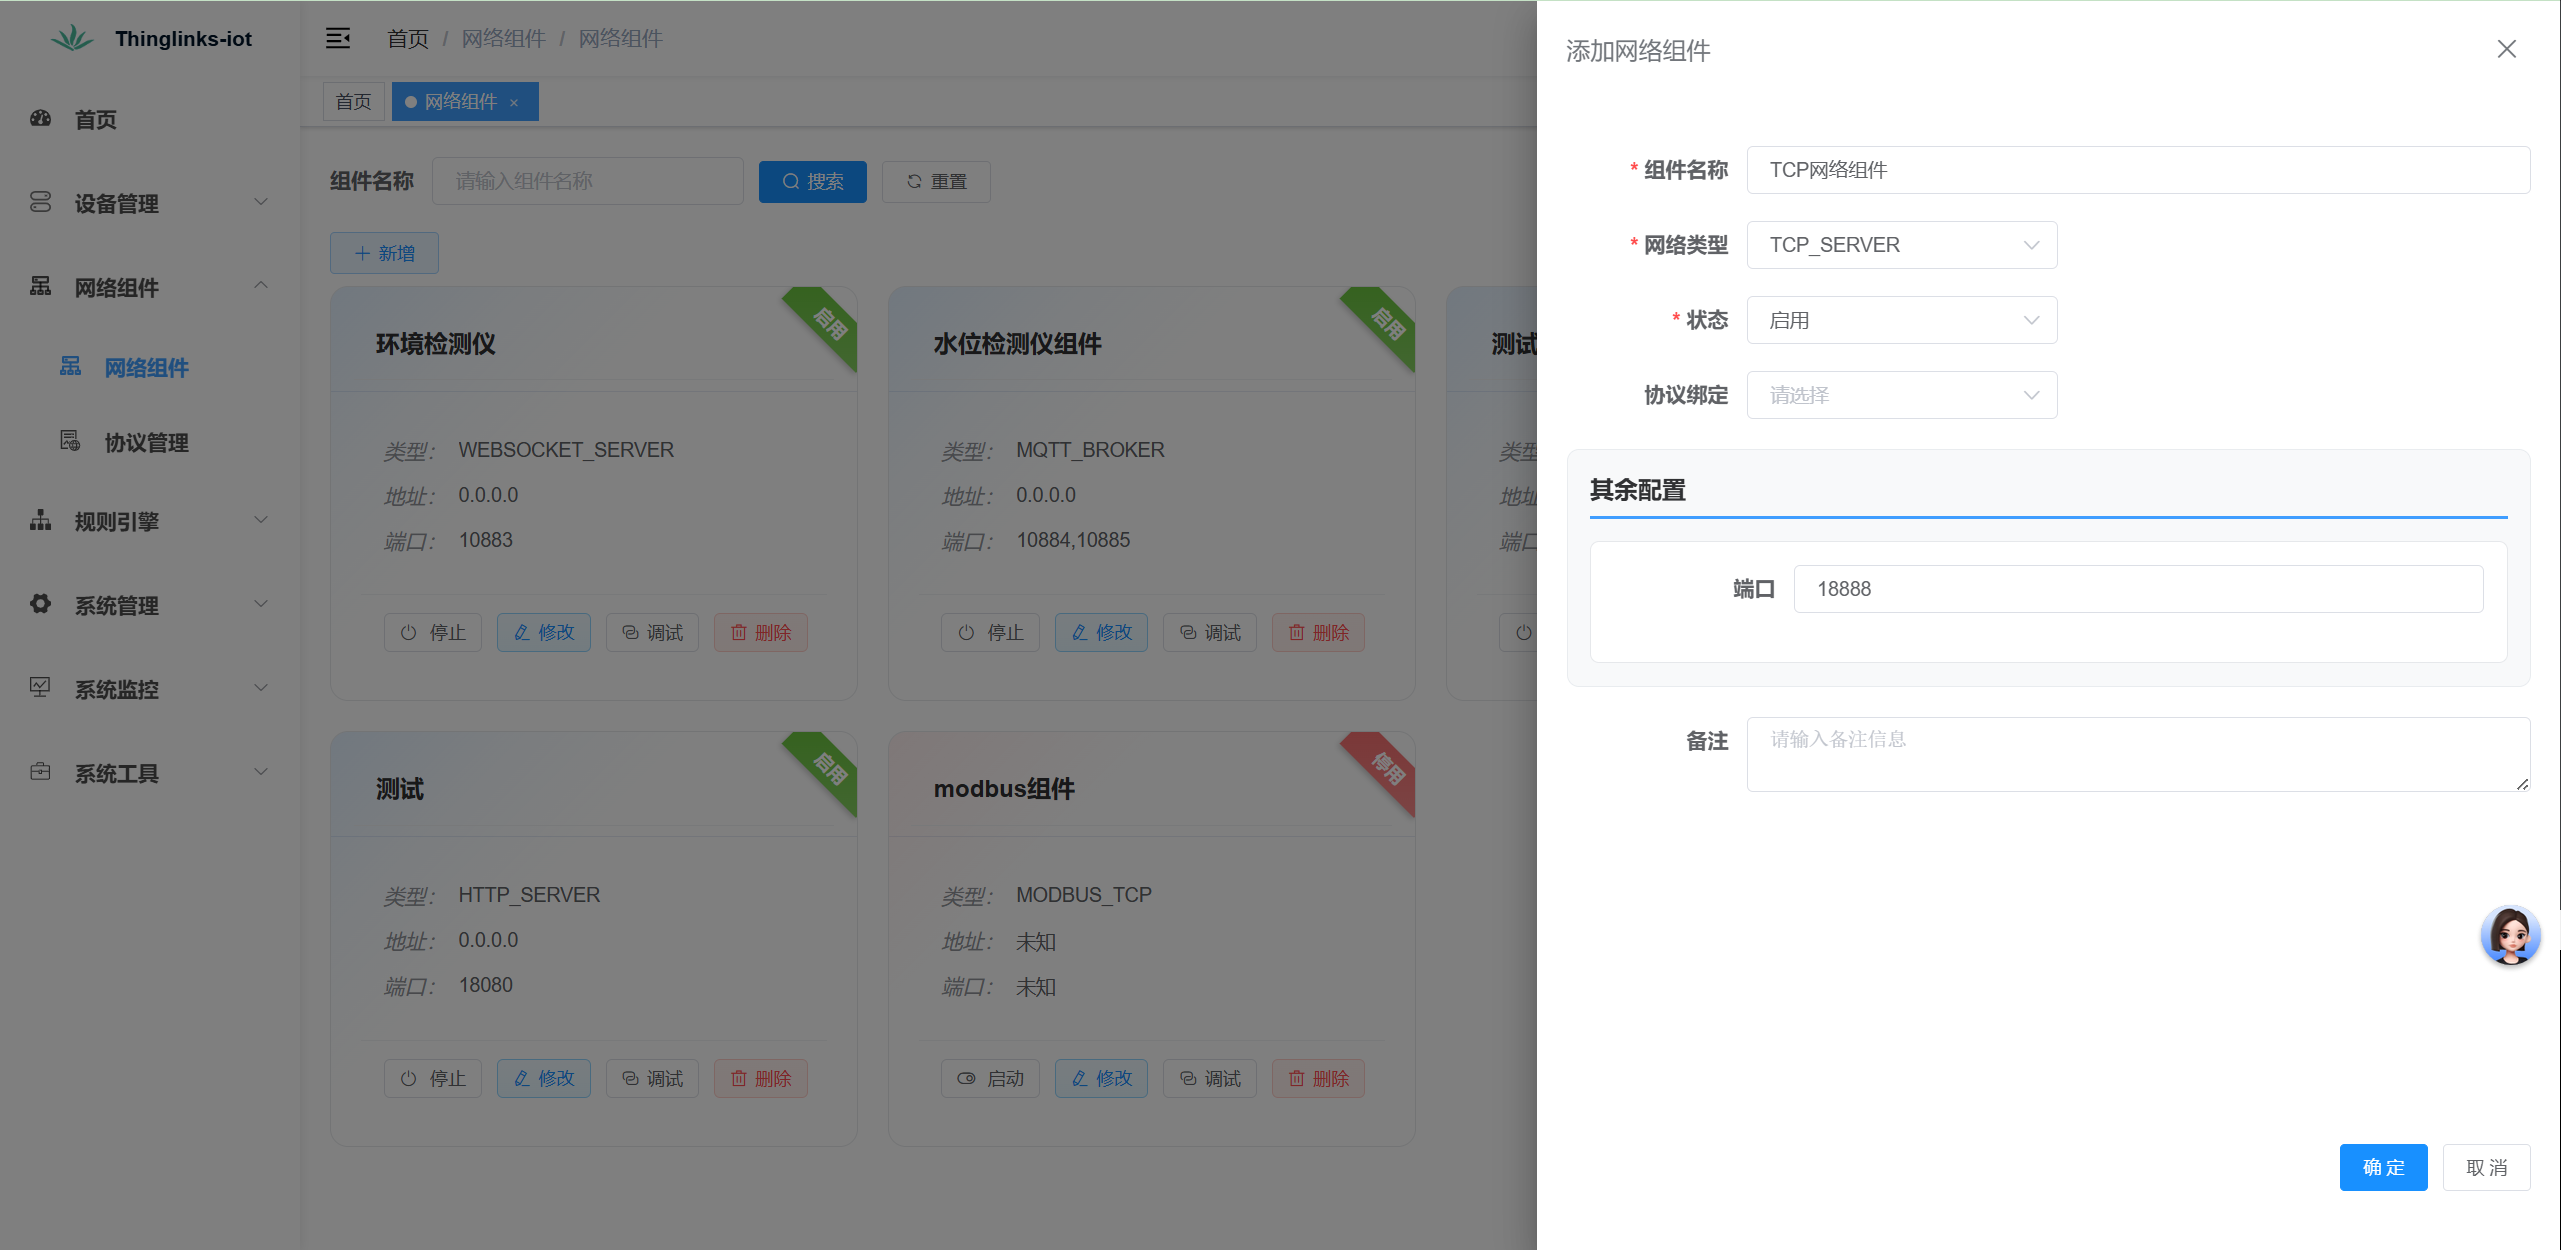Select the 网络组件 tab
The height and width of the screenshot is (1250, 2561).
click(x=459, y=101)
